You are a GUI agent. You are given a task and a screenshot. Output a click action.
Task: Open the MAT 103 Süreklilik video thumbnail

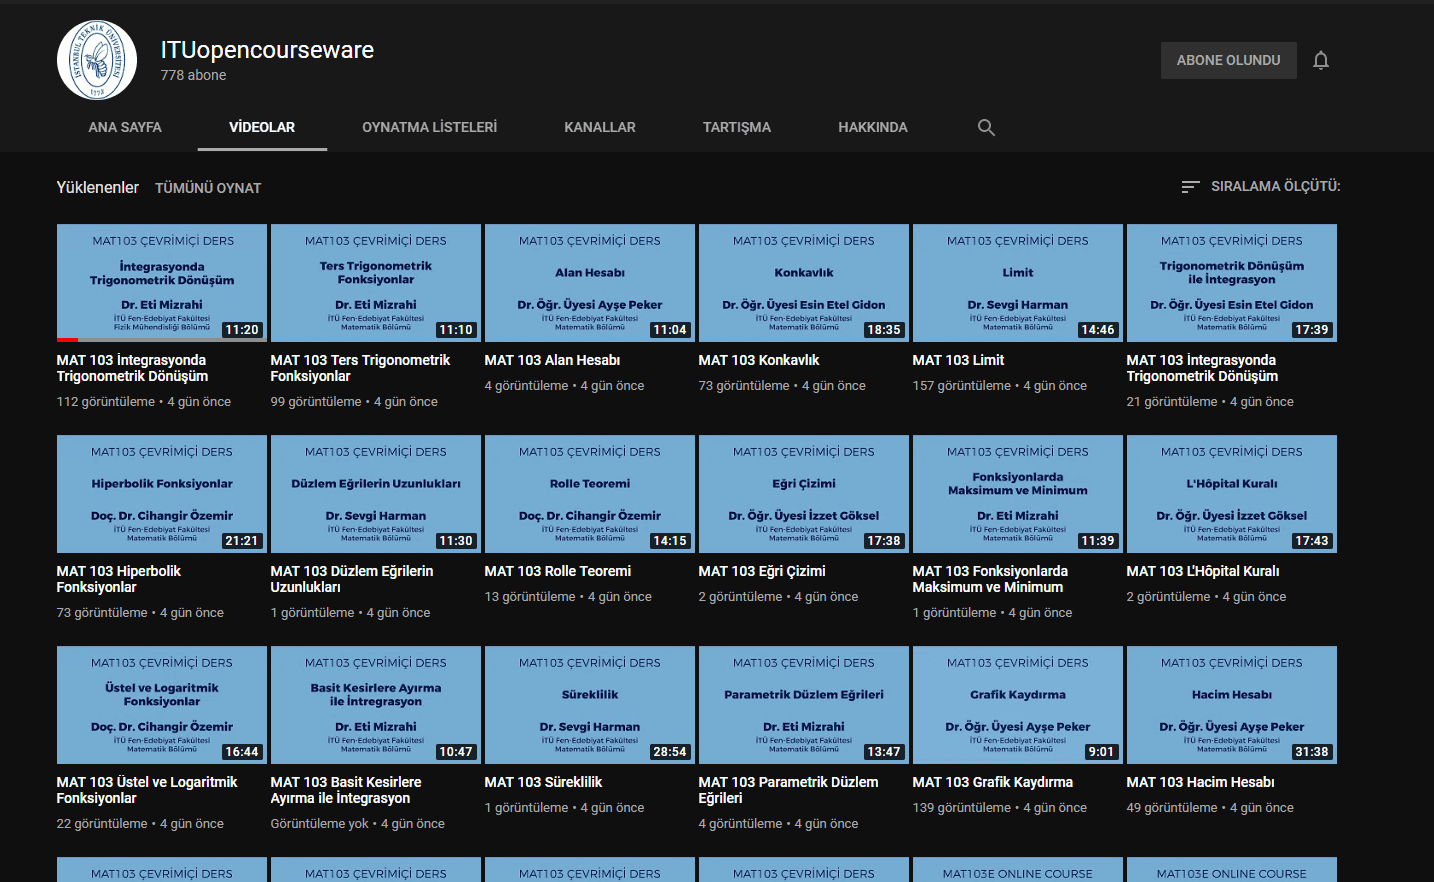(x=589, y=705)
